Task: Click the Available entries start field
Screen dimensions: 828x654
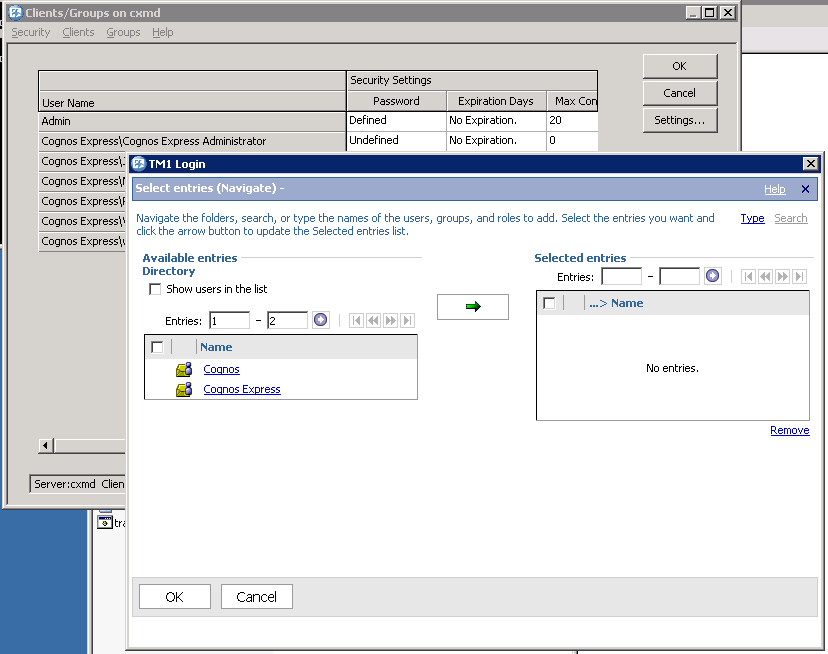Action: tap(230, 320)
